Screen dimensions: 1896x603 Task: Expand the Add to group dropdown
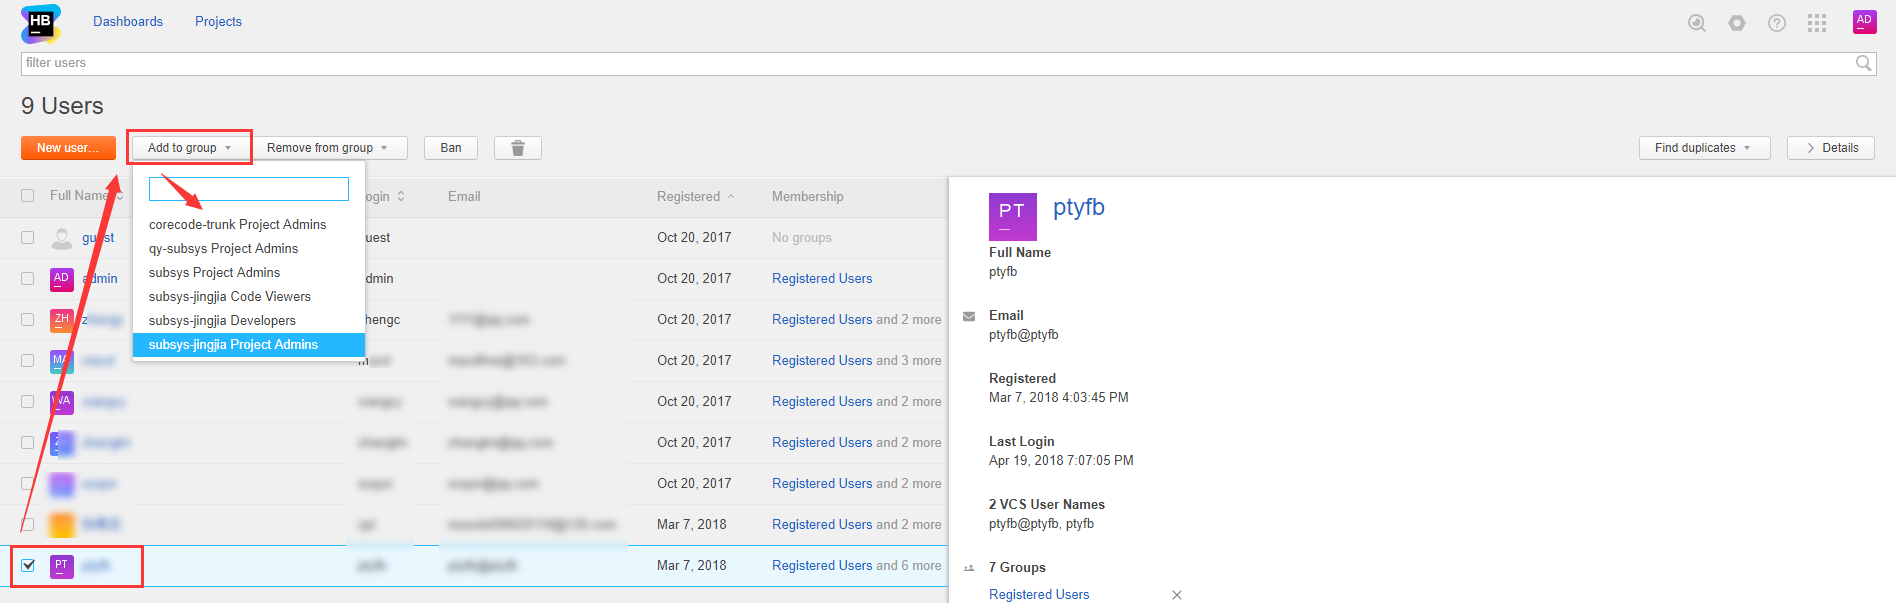189,148
